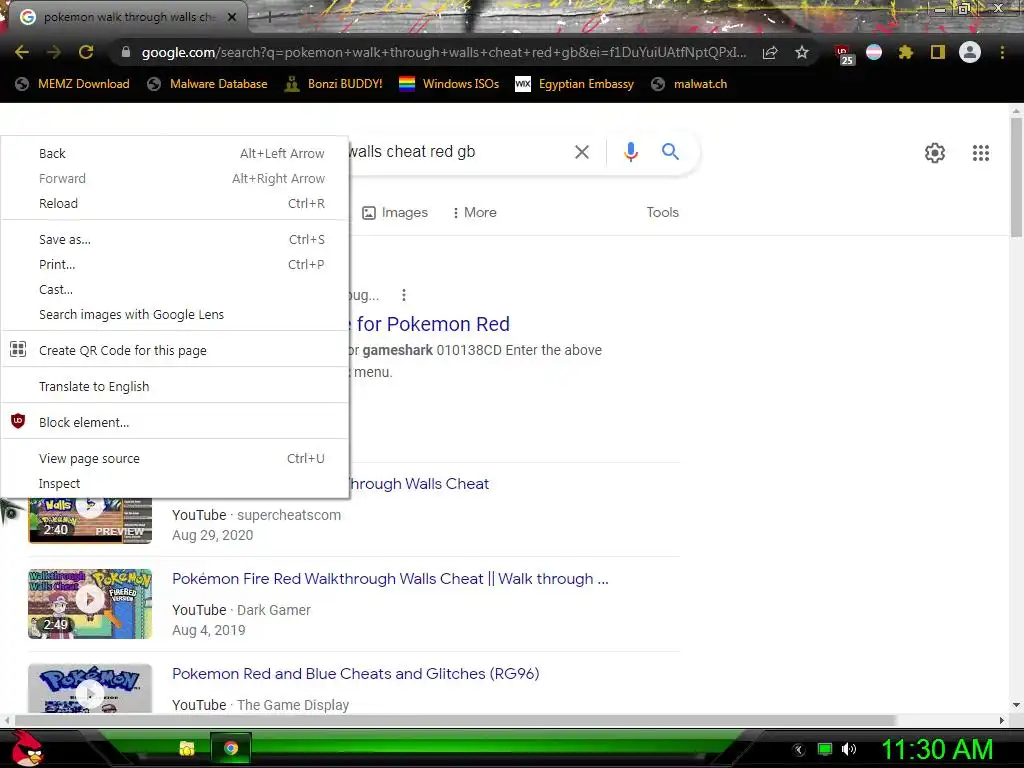Click the blue search magnifier icon
The height and width of the screenshot is (768, 1024).
point(670,152)
